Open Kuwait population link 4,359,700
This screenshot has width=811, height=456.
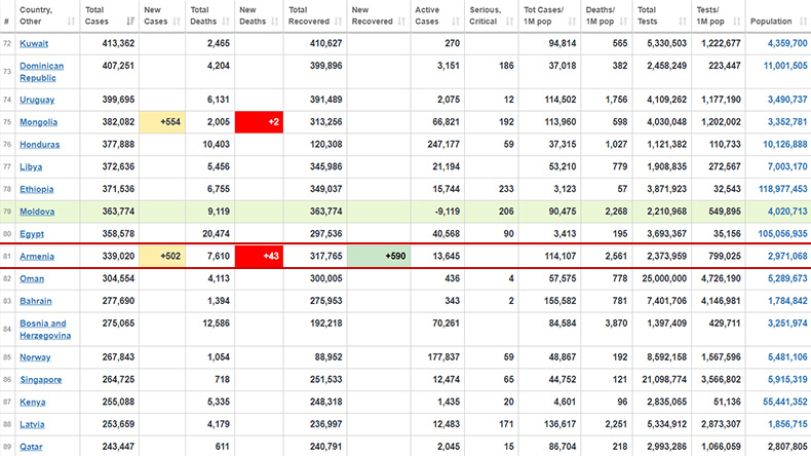point(787,43)
